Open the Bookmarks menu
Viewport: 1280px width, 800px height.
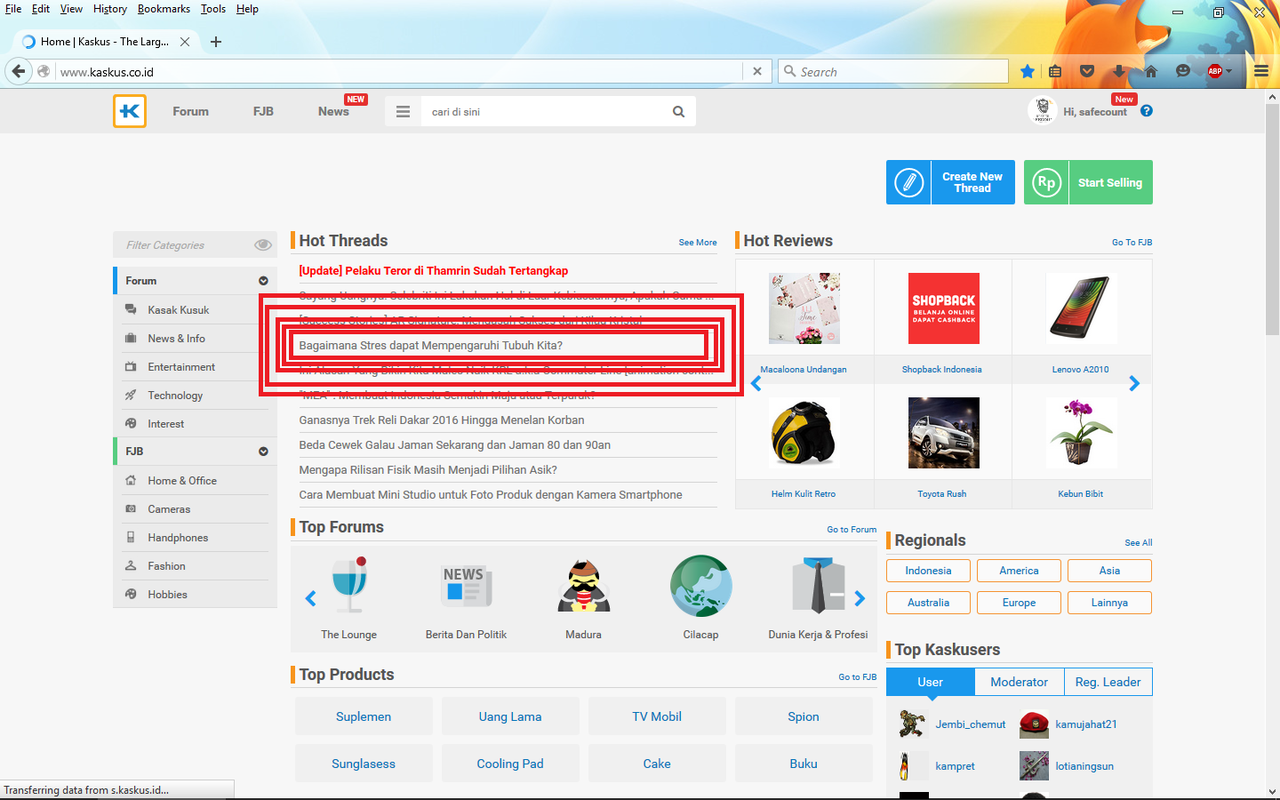click(x=164, y=9)
